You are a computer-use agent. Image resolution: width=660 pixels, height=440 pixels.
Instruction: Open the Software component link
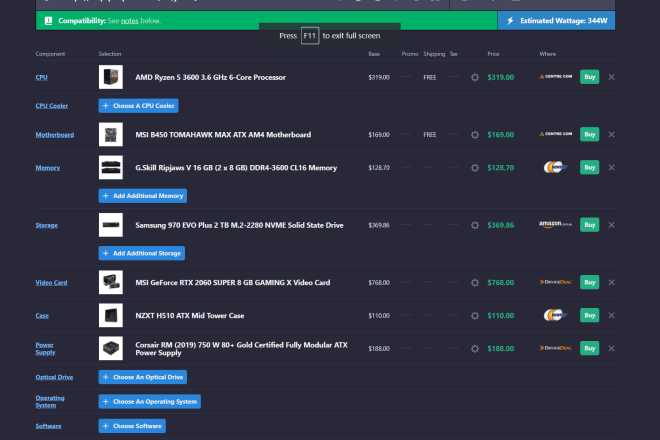click(x=48, y=426)
